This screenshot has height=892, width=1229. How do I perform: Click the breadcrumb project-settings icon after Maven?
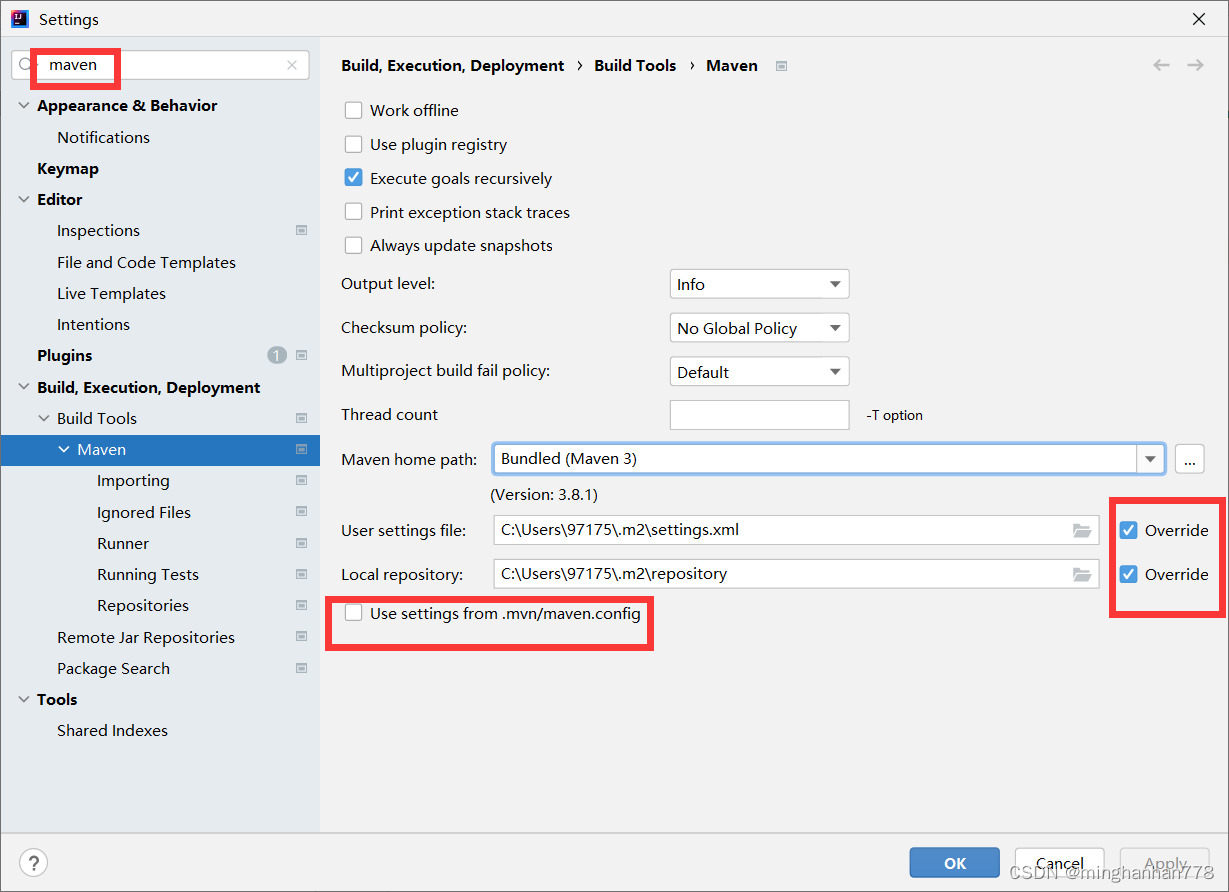tap(782, 66)
